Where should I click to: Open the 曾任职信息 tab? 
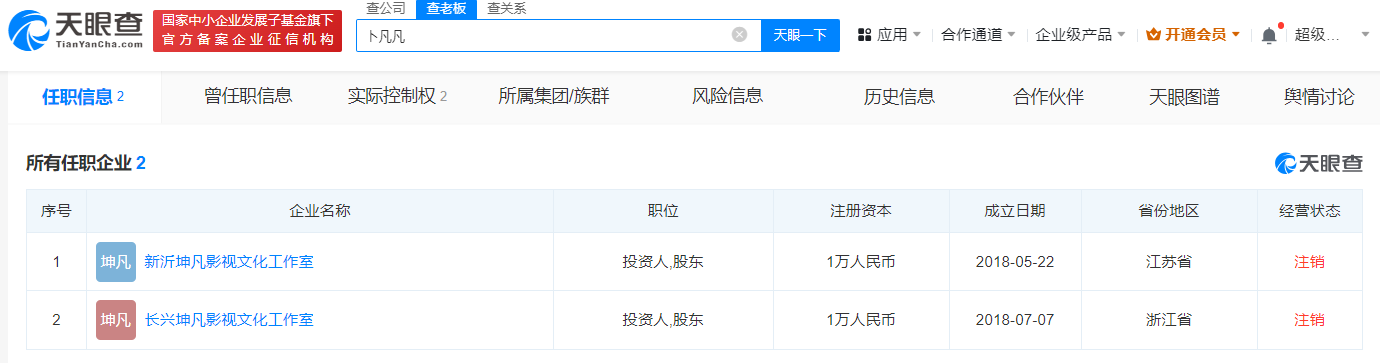click(x=248, y=97)
